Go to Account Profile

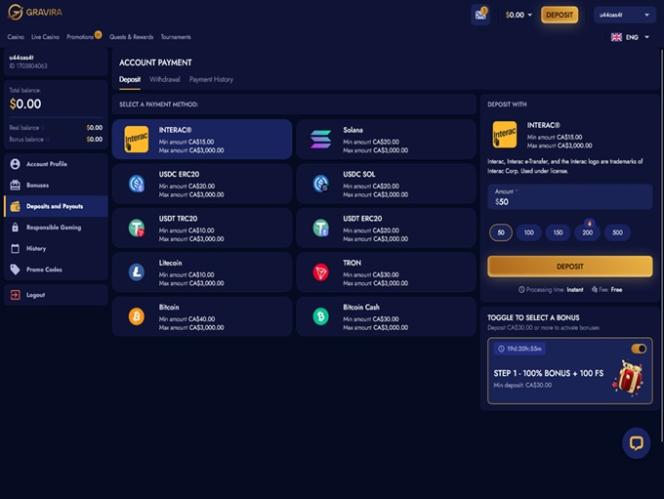tap(55, 164)
